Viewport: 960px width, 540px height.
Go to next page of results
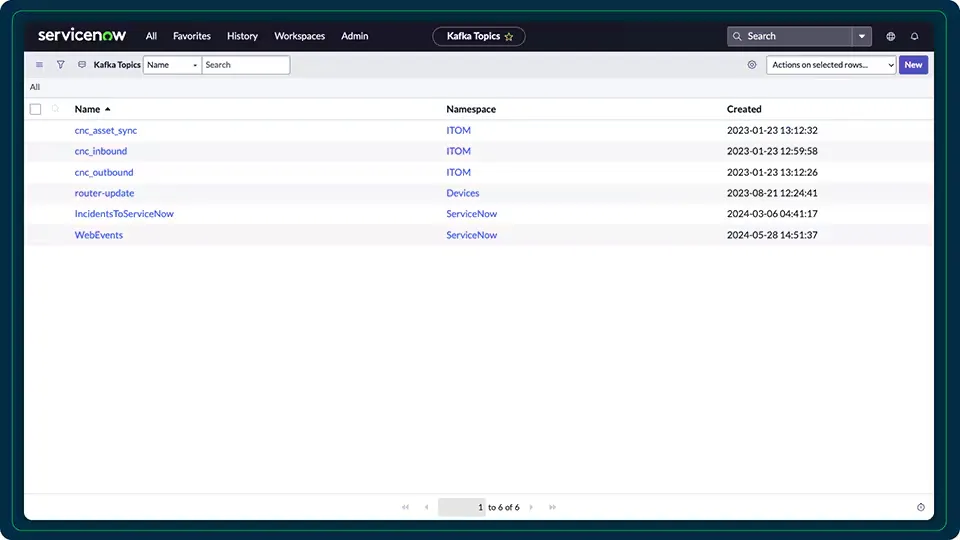(x=531, y=508)
